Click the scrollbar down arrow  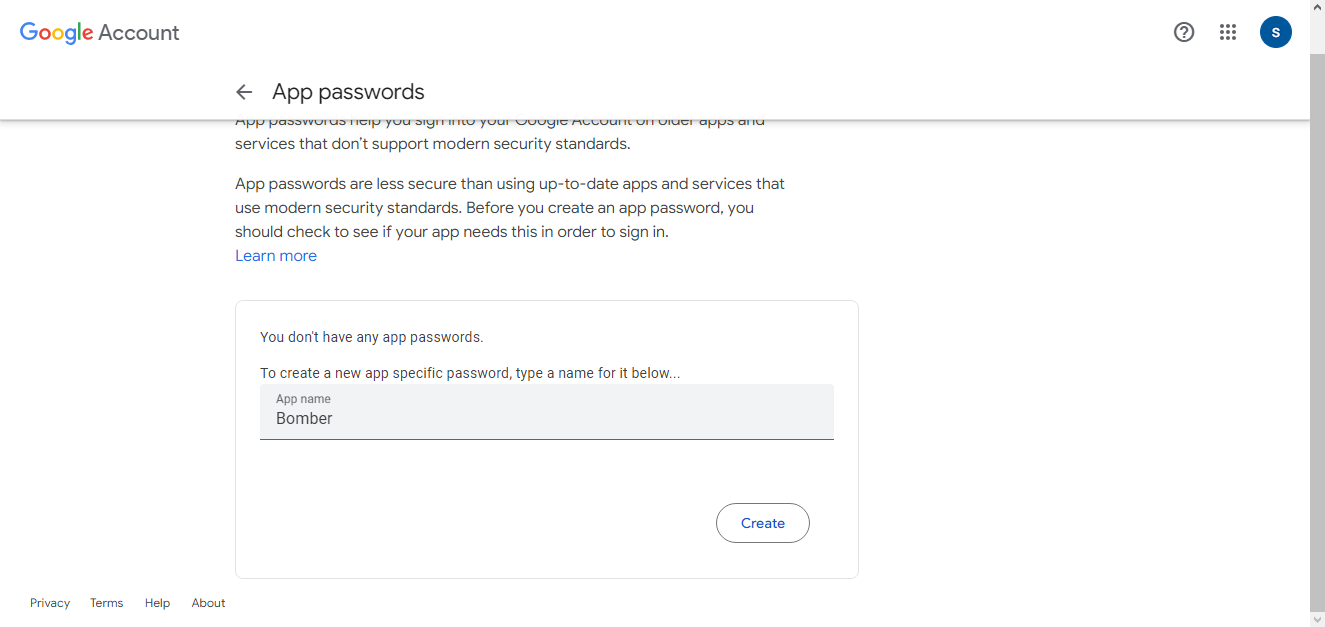point(1317,619)
